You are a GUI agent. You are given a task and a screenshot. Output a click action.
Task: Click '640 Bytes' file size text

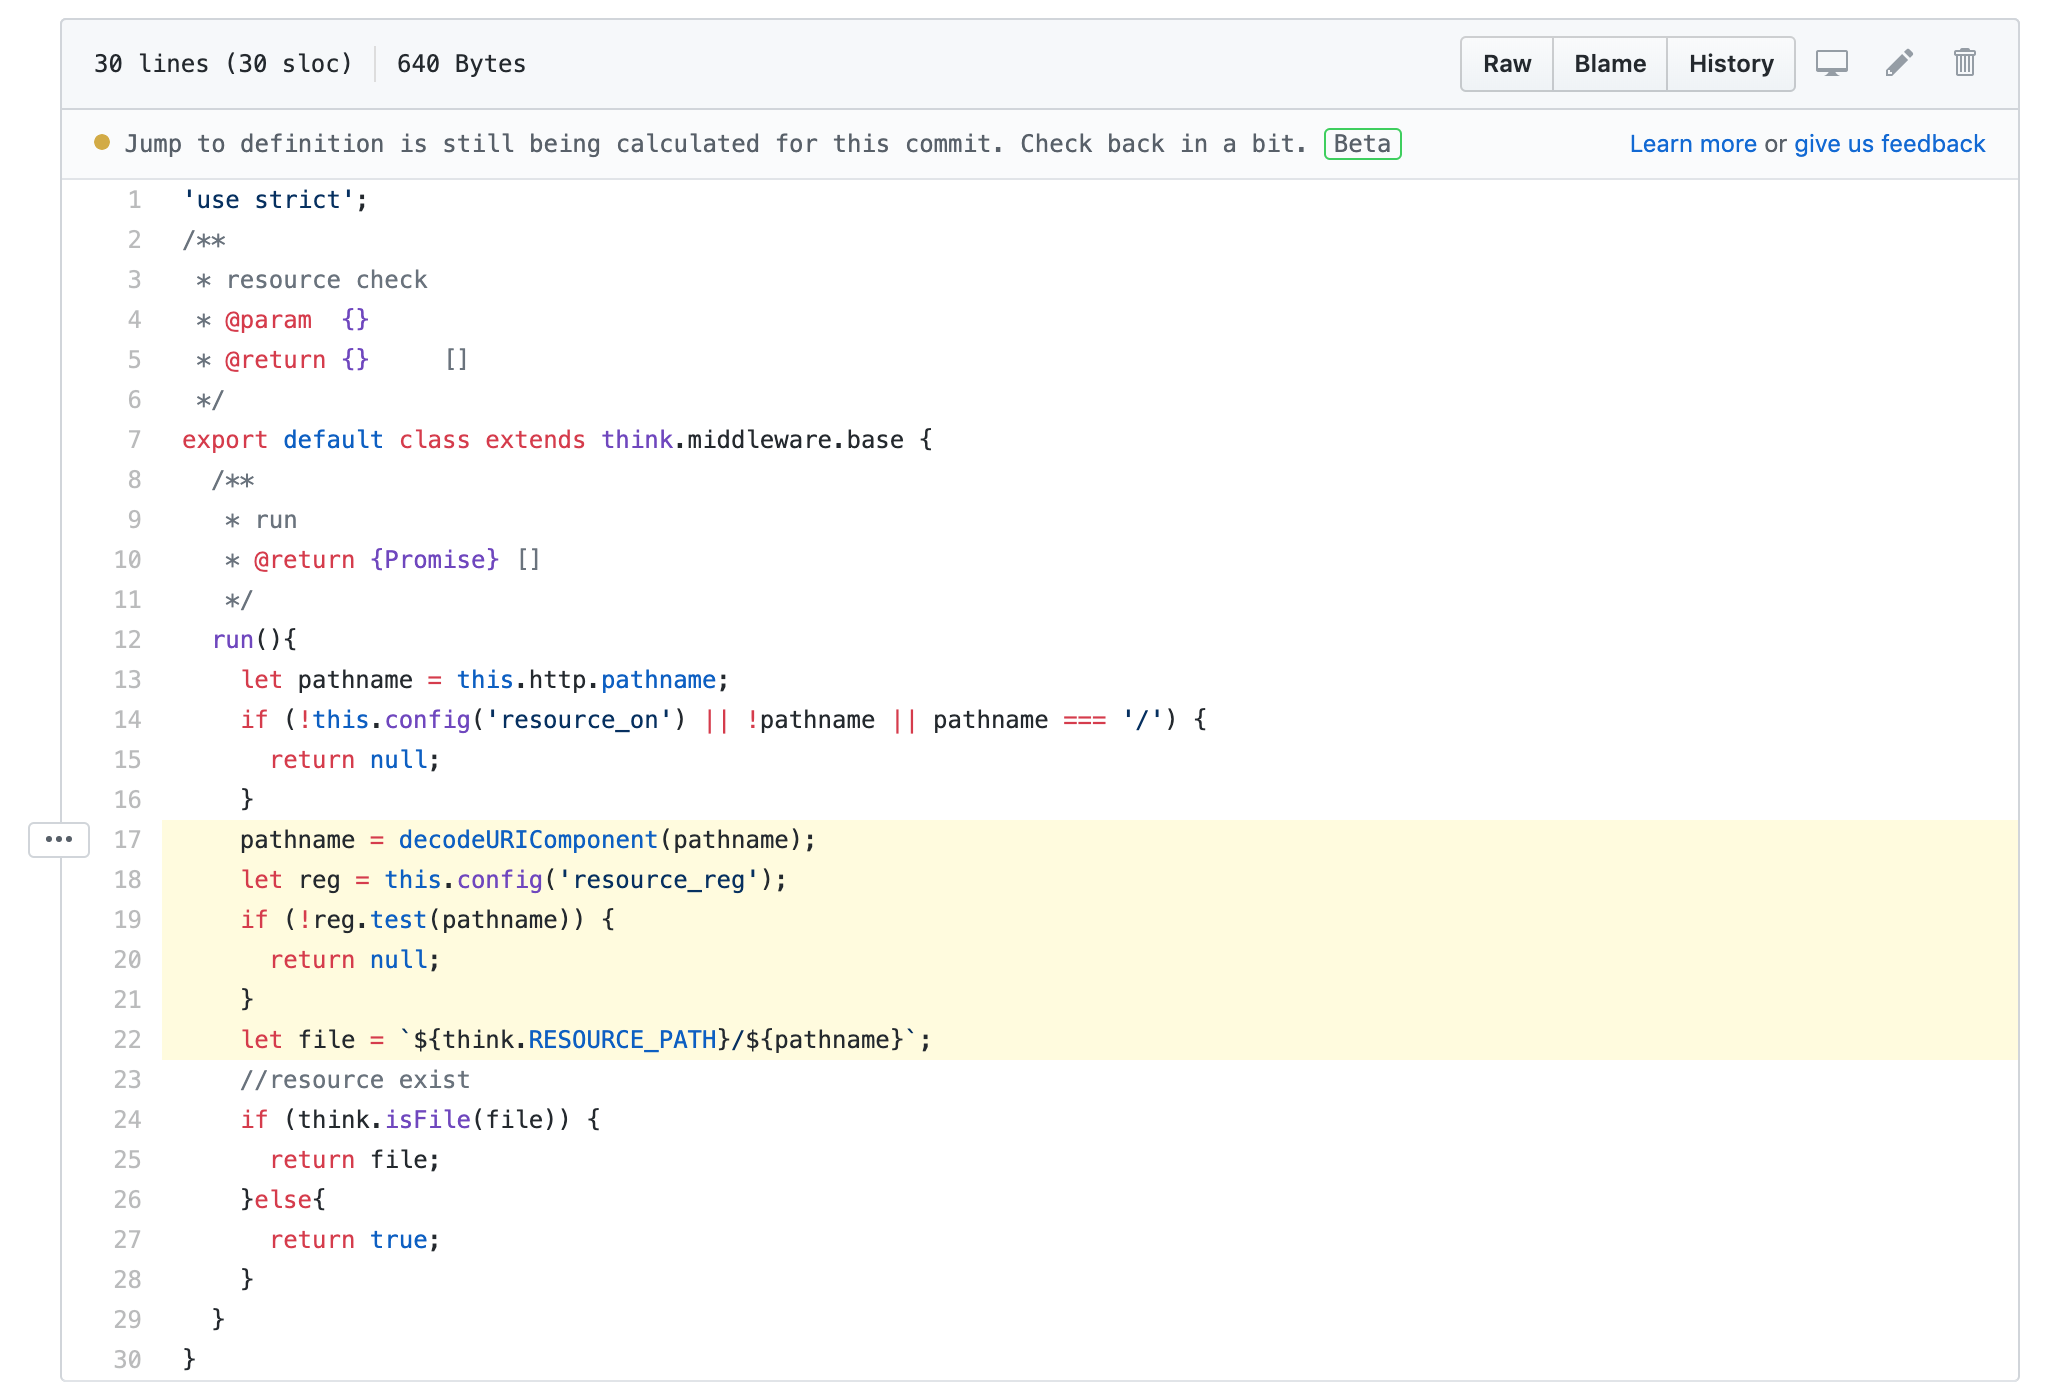tap(461, 64)
